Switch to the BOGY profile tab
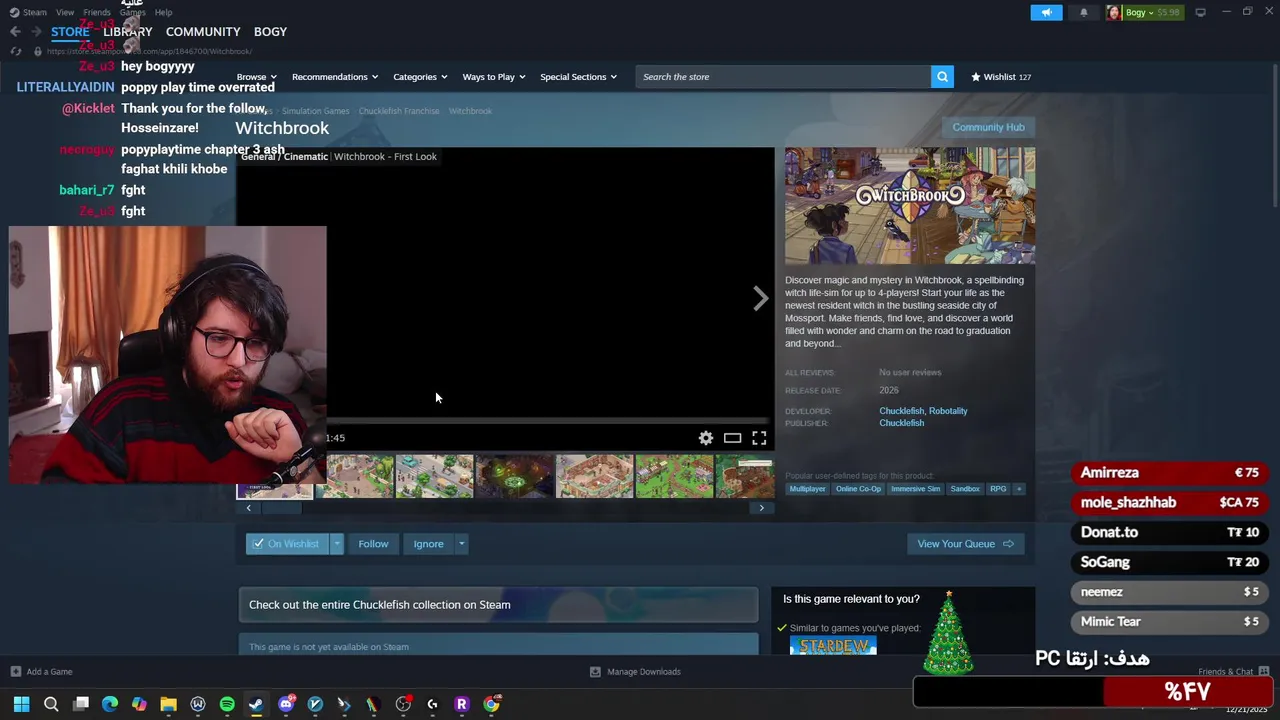This screenshot has height=720, width=1280. pos(271,32)
